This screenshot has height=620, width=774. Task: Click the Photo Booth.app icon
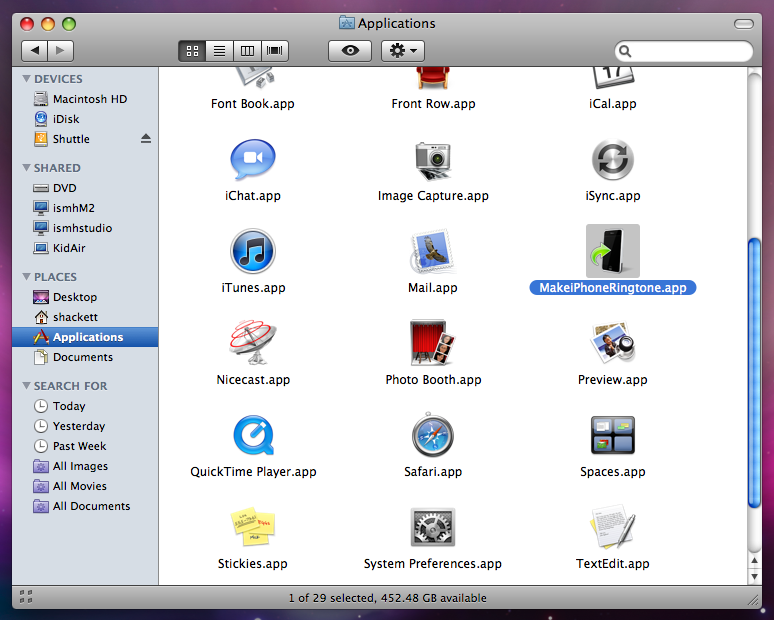(x=432, y=343)
